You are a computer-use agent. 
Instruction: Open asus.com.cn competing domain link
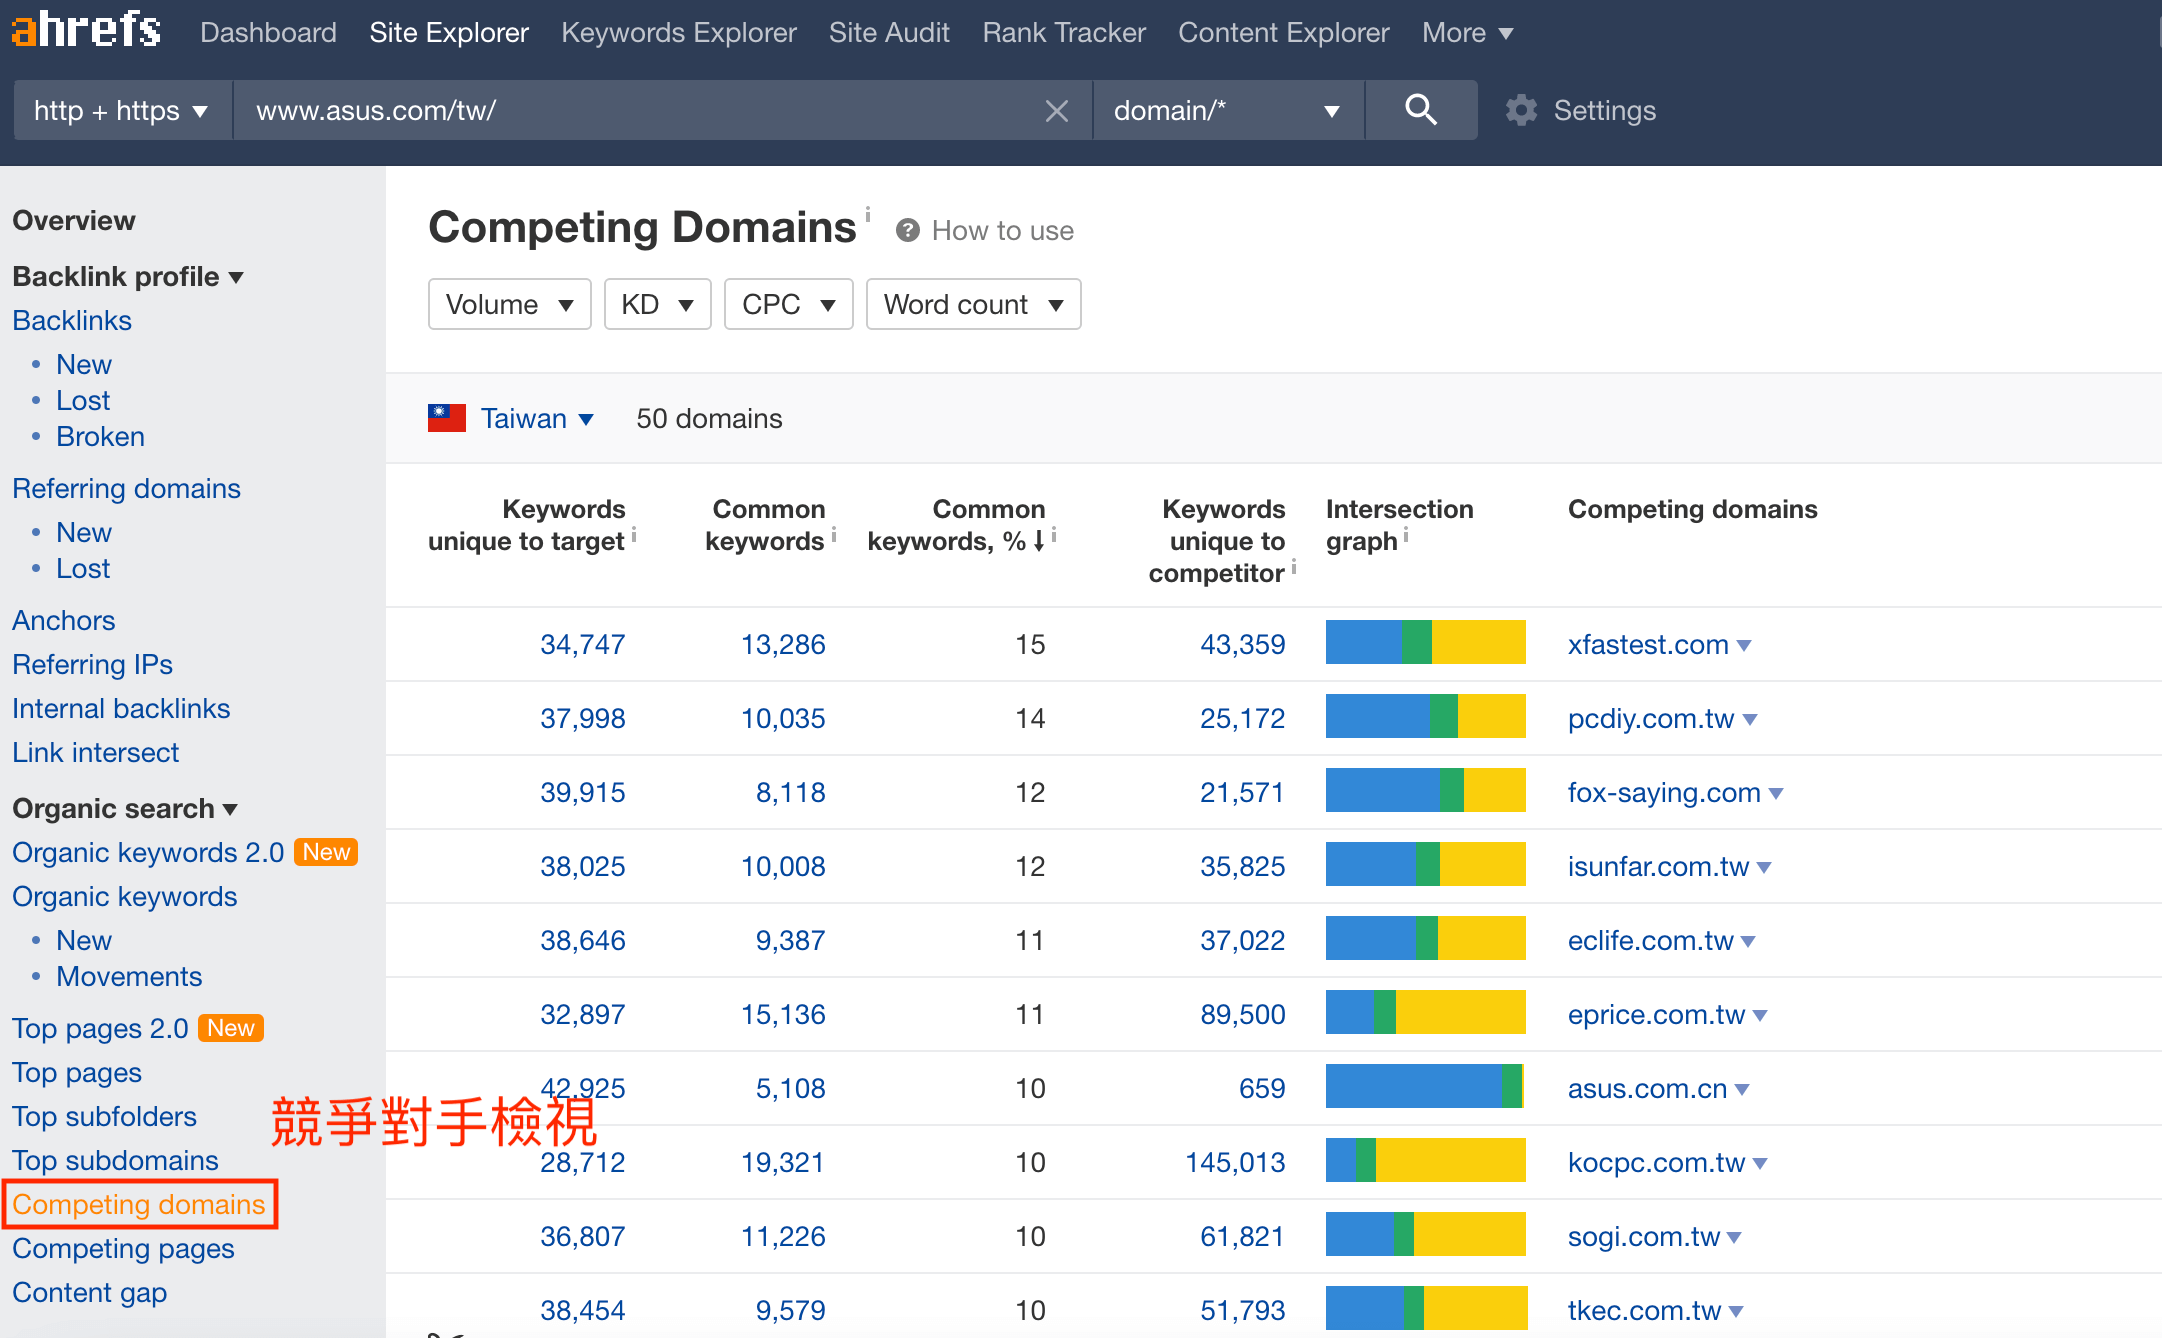click(x=1647, y=1088)
